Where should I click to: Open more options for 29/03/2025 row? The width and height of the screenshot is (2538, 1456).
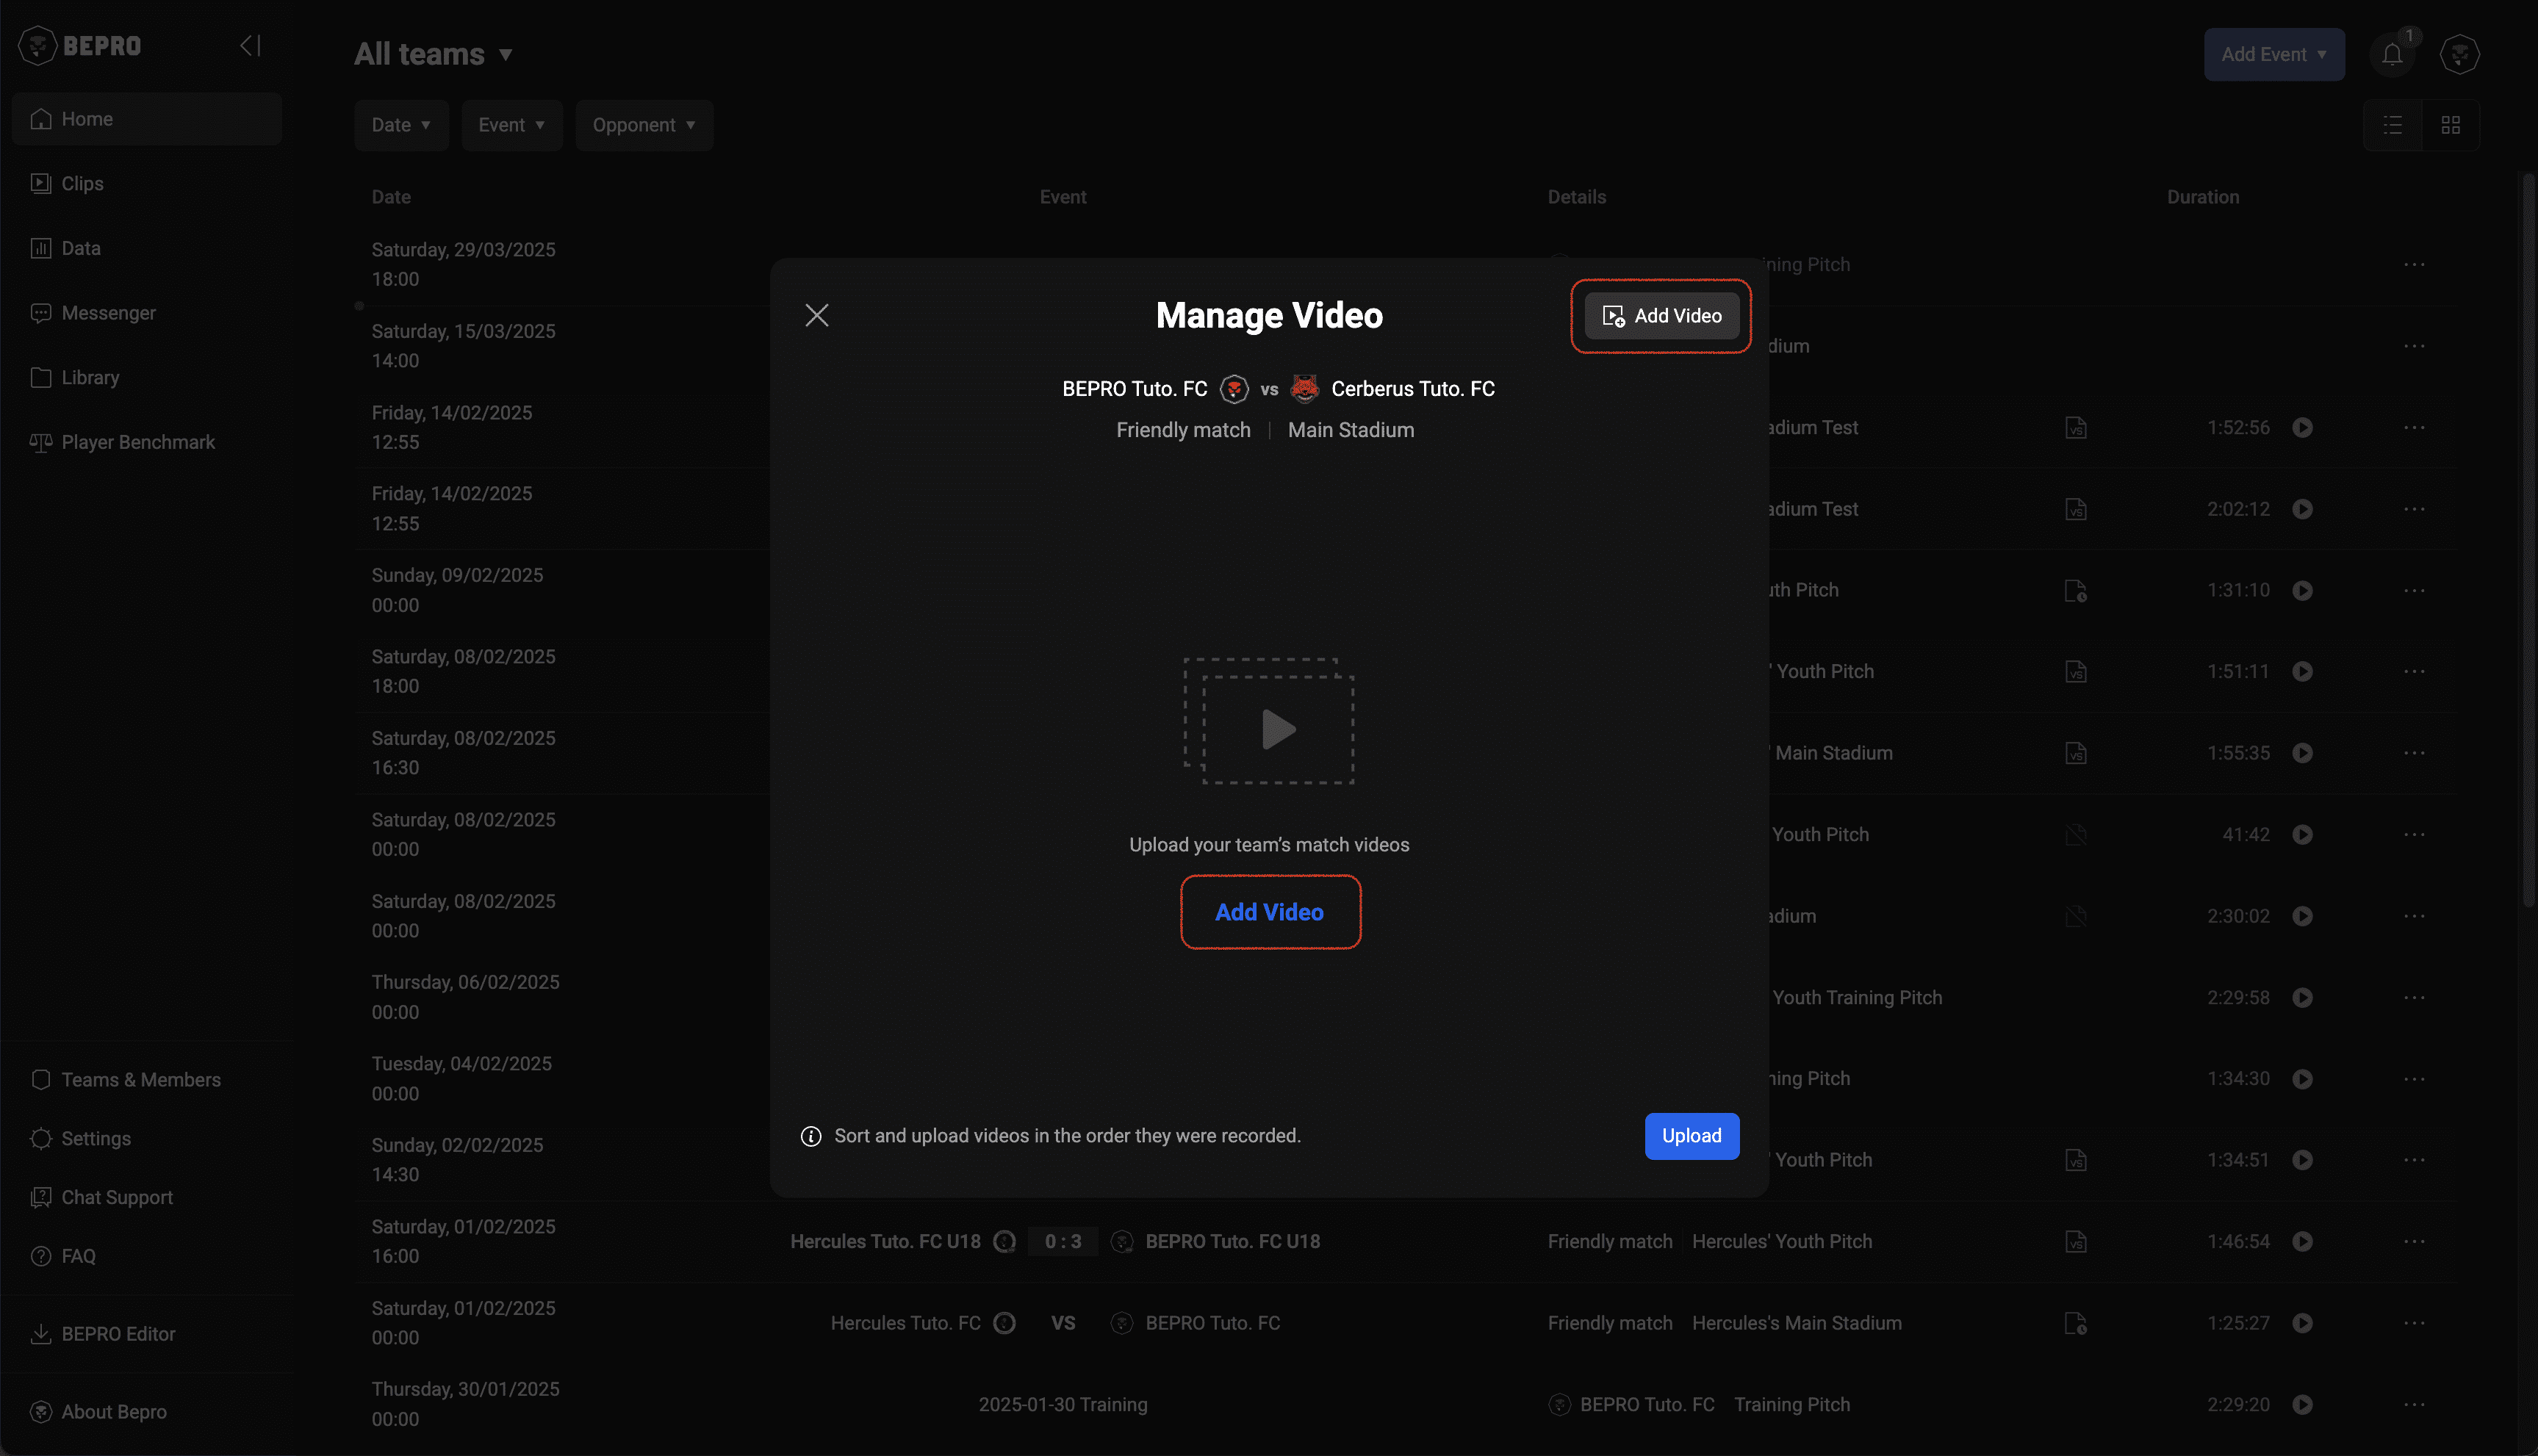2414,265
